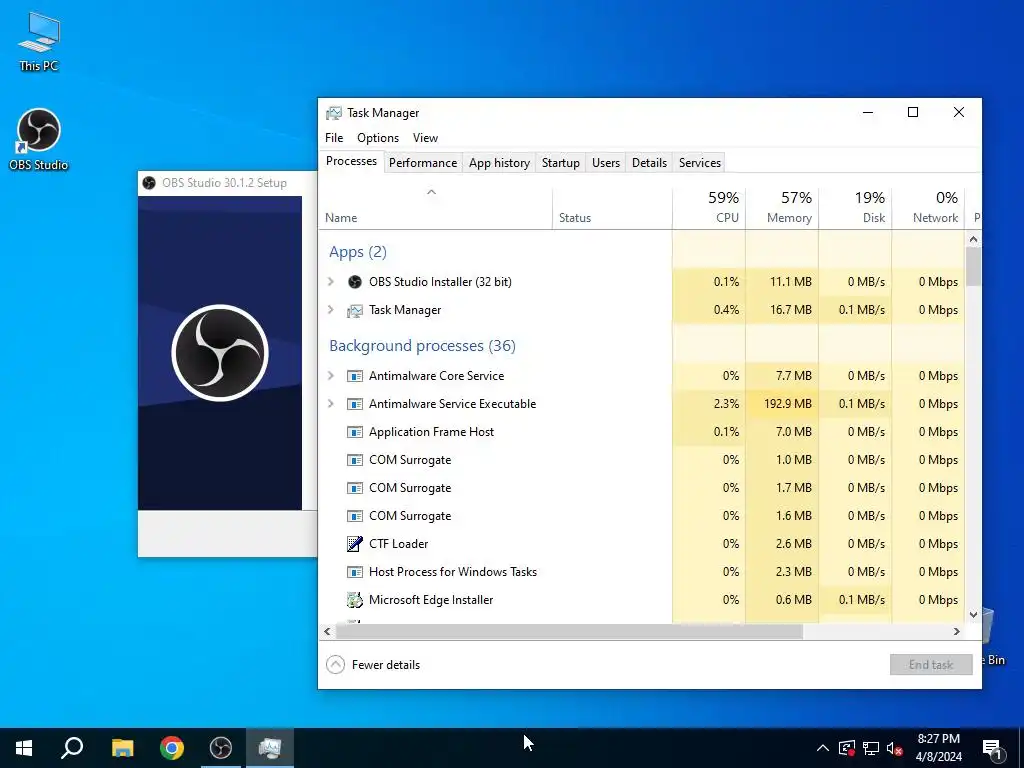1024x768 pixels.
Task: Sort processes by CPU column
Action: click(x=709, y=208)
